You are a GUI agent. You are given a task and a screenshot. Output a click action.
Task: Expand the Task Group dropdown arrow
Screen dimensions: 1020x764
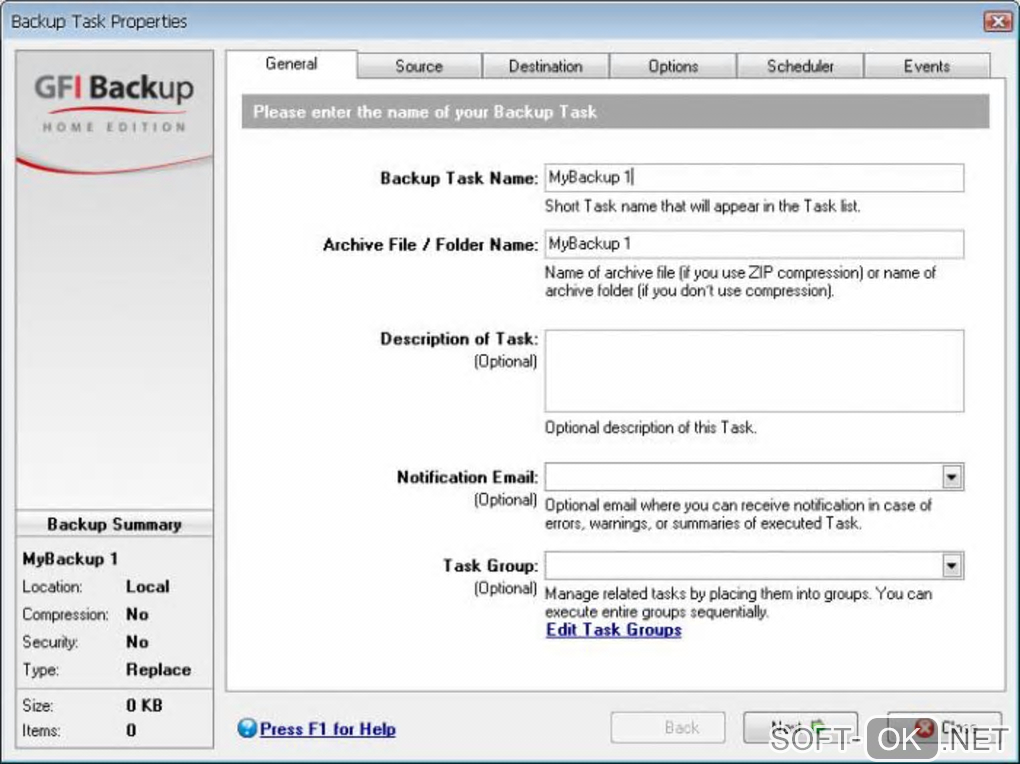(x=952, y=566)
